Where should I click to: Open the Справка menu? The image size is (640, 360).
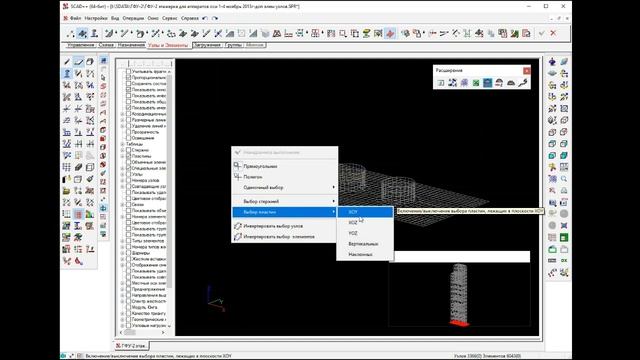190,18
